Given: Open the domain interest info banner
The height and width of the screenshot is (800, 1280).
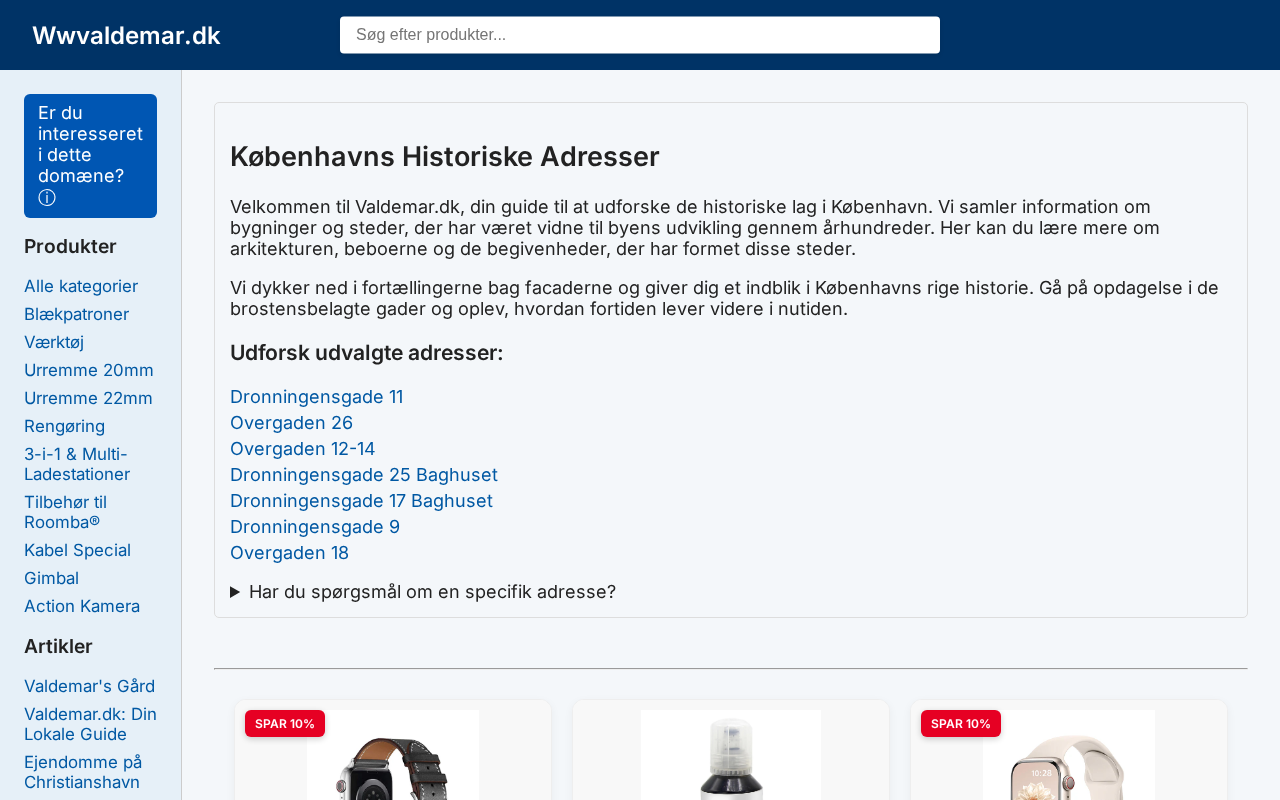Looking at the screenshot, I should (90, 156).
